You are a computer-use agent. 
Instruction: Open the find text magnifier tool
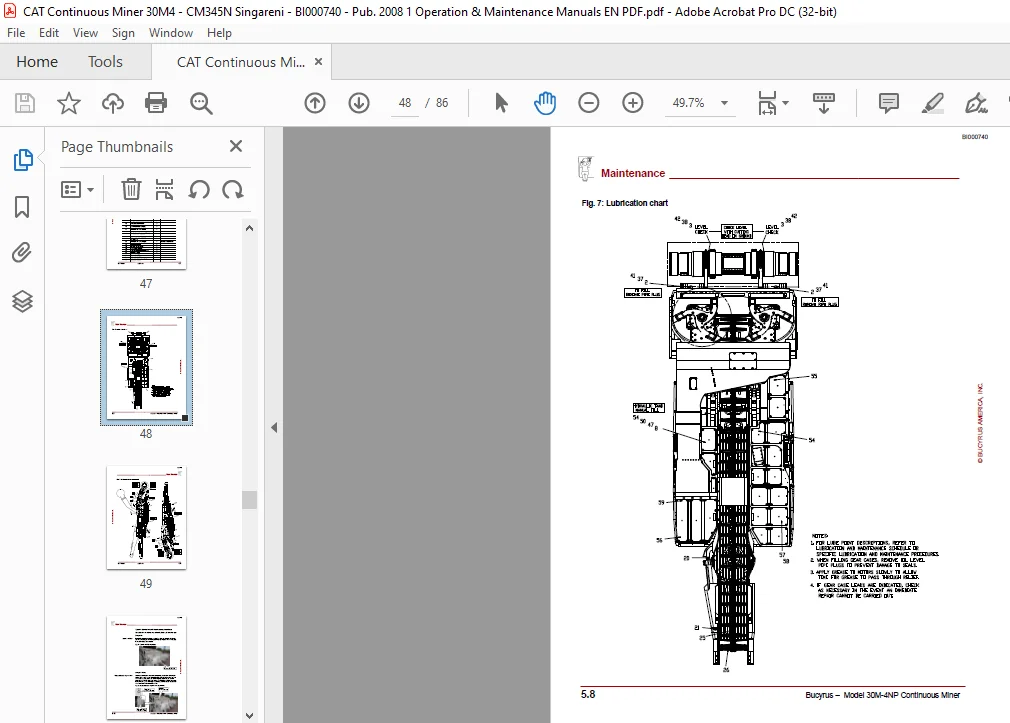[x=201, y=103]
